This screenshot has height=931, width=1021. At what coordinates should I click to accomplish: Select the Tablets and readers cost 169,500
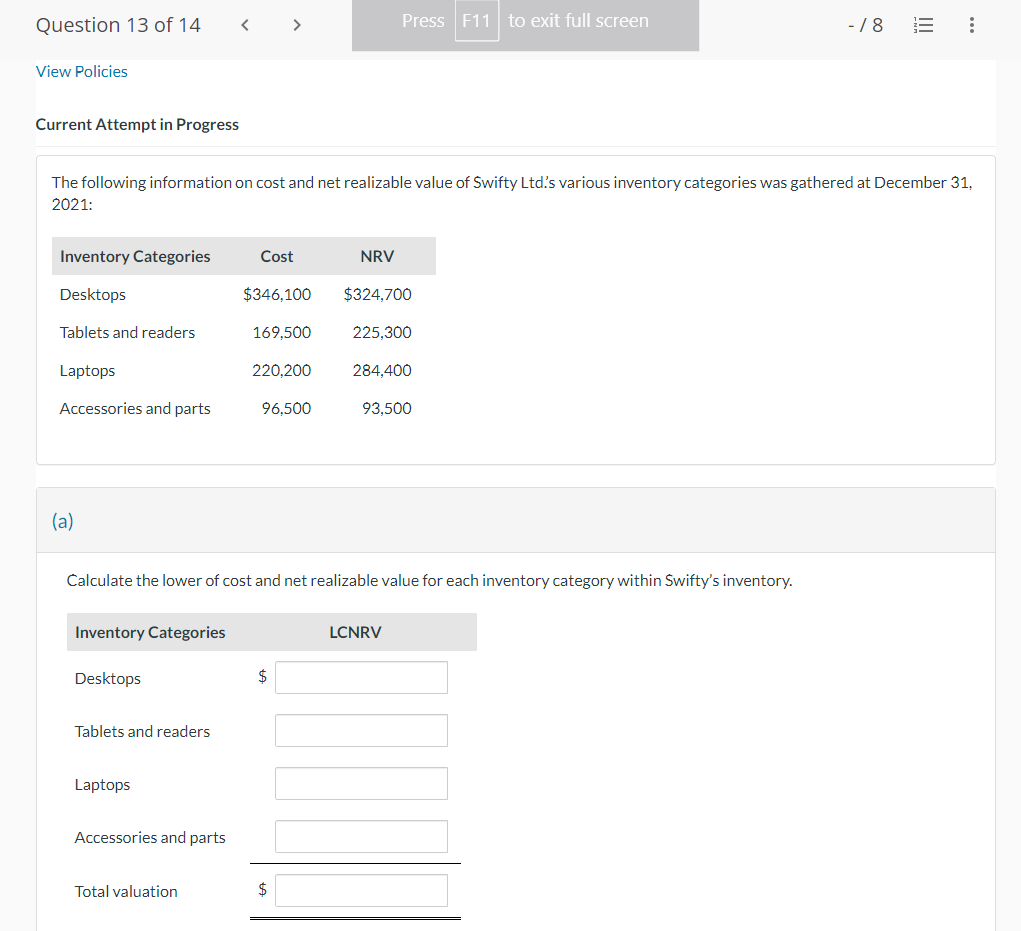coord(282,333)
